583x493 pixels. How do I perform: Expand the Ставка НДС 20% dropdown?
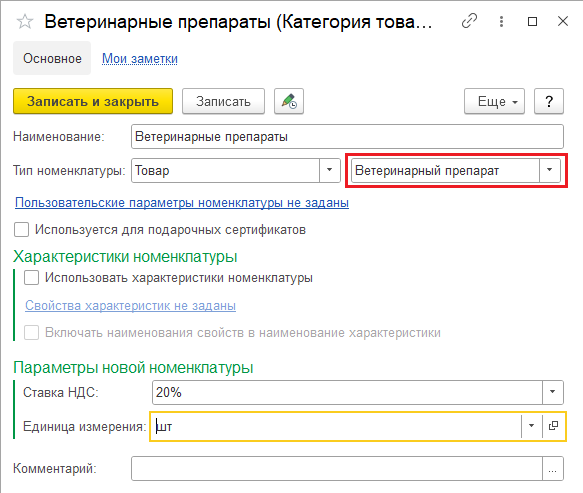point(553,392)
